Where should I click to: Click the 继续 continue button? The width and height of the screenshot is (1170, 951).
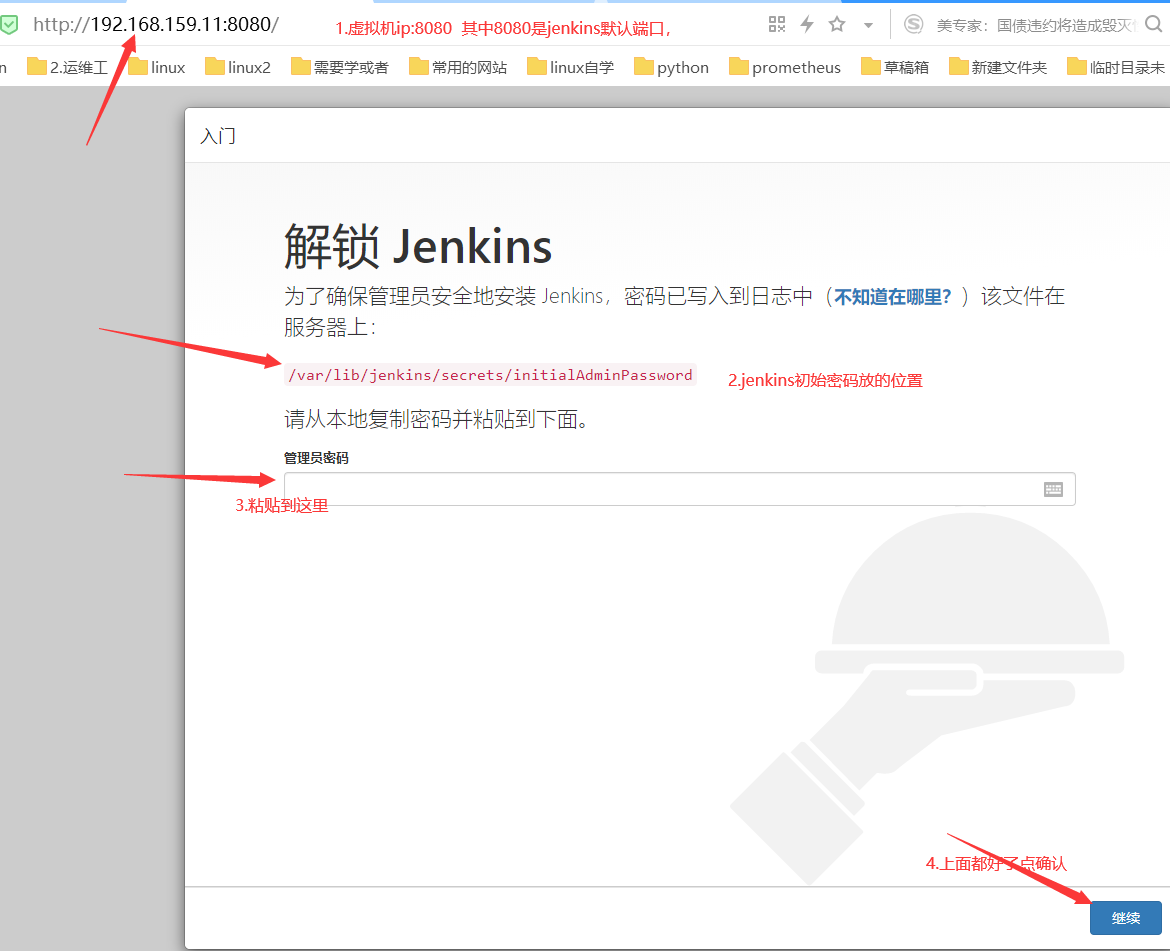(1125, 917)
